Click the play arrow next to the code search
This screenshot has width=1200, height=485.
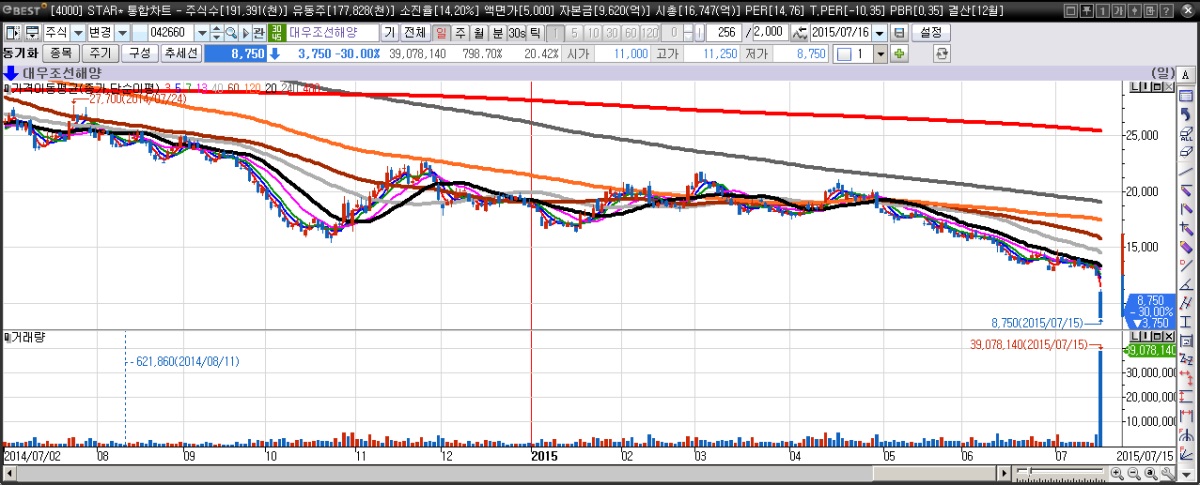245,32
